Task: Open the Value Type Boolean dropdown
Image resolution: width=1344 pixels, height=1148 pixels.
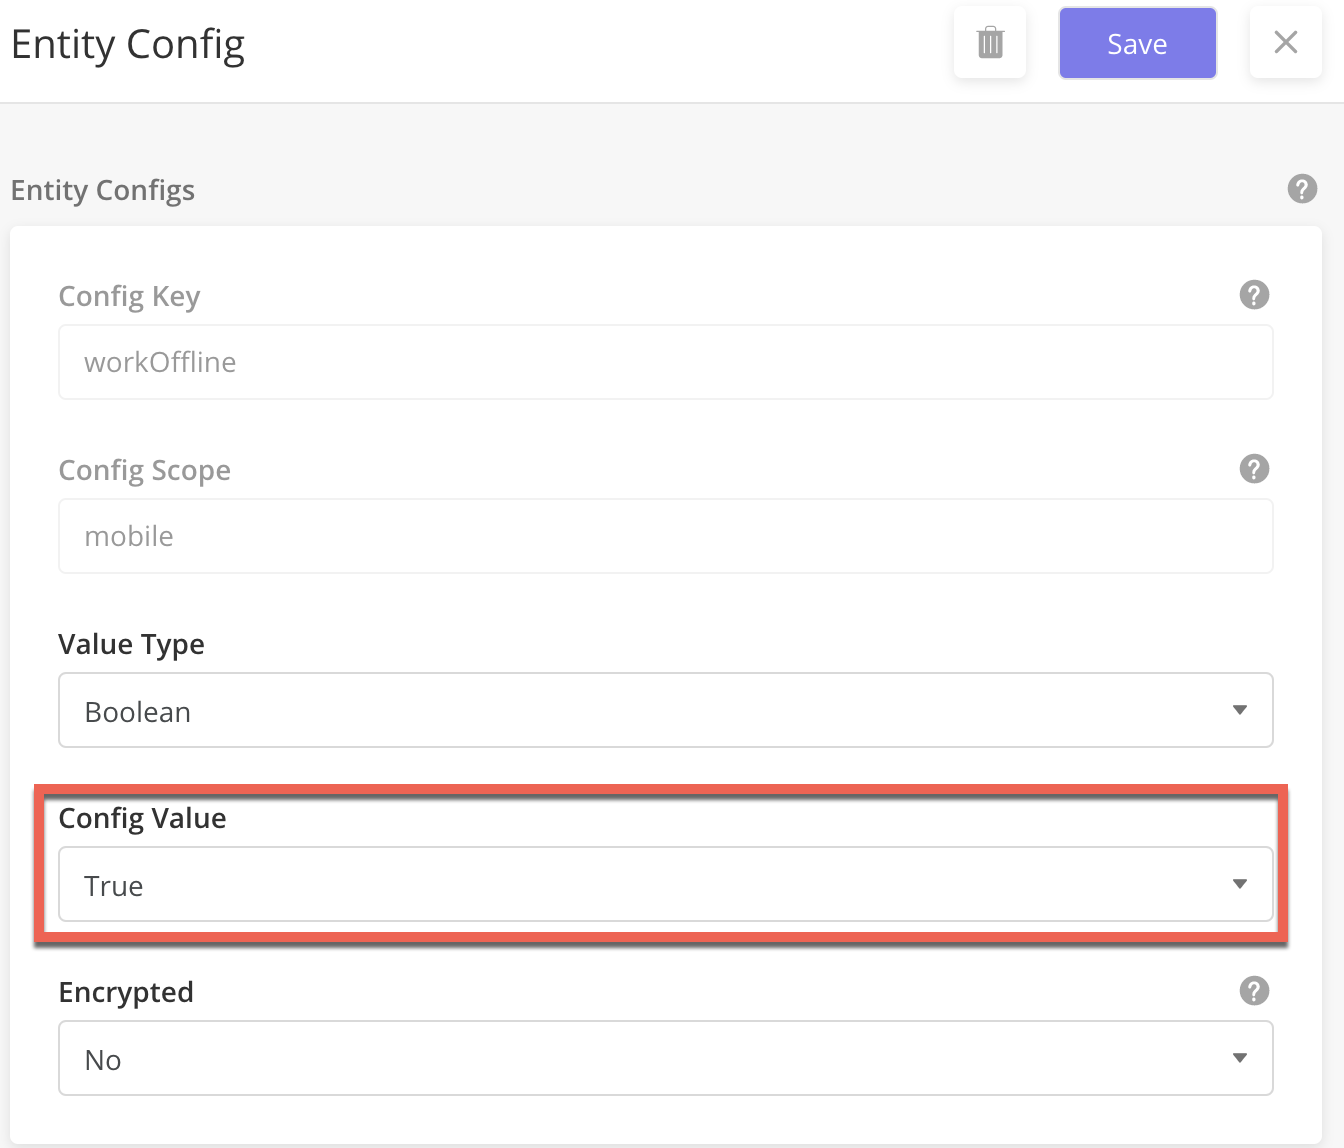Action: click(x=666, y=710)
